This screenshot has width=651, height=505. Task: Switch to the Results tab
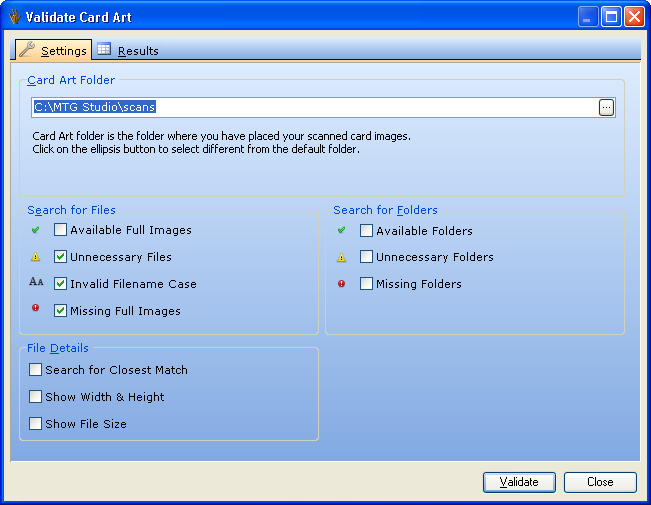128,50
